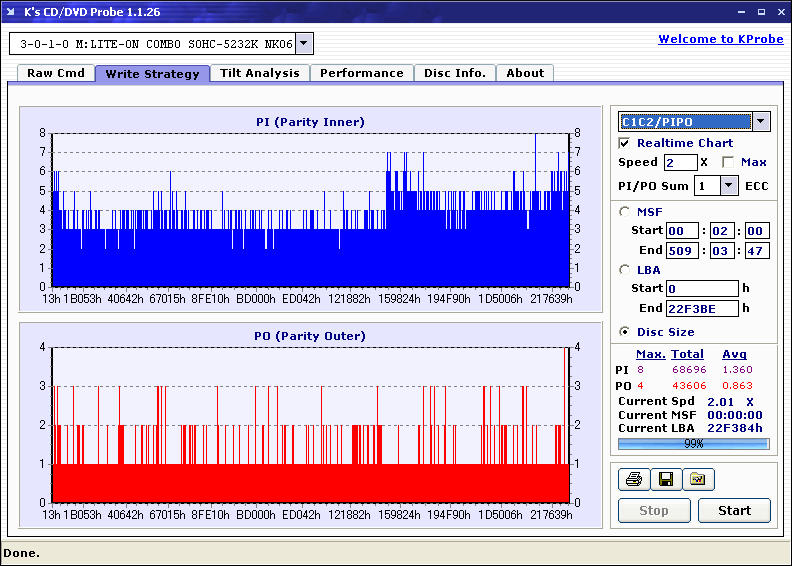The height and width of the screenshot is (566, 792).
Task: Open the LITE-ON drive selection dropdown
Action: click(304, 44)
